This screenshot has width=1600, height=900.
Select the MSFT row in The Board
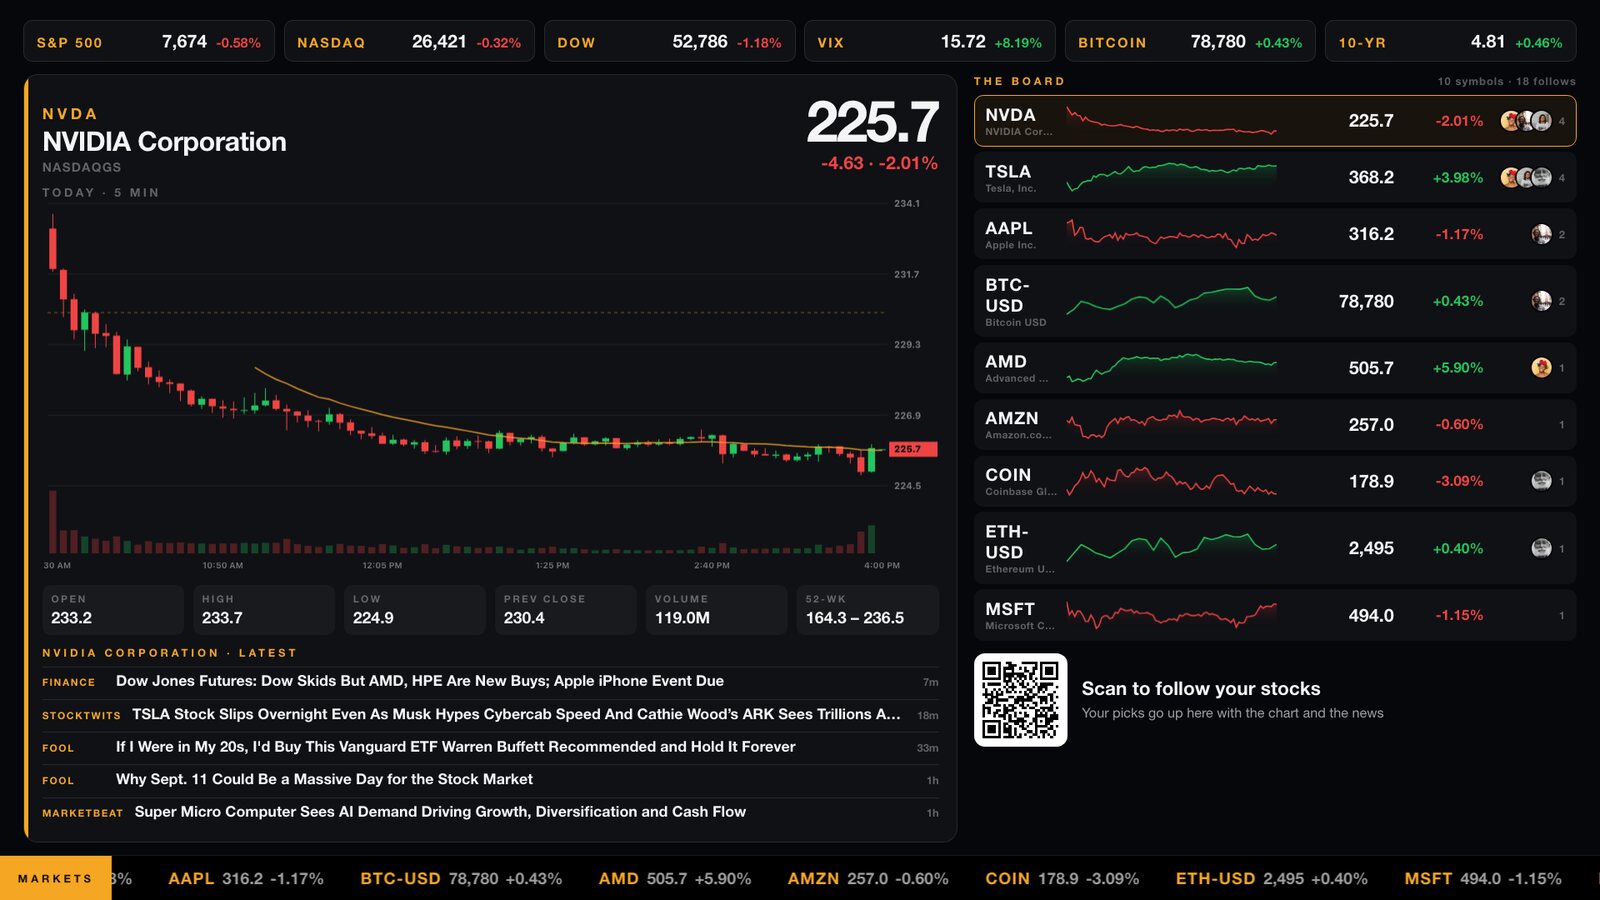pyautogui.click(x=1275, y=615)
